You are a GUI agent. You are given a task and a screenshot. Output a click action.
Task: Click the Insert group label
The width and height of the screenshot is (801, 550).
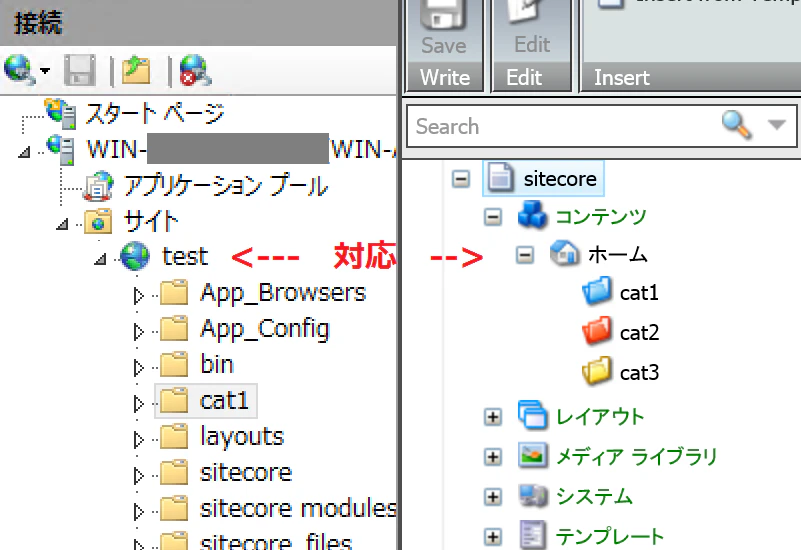[622, 78]
